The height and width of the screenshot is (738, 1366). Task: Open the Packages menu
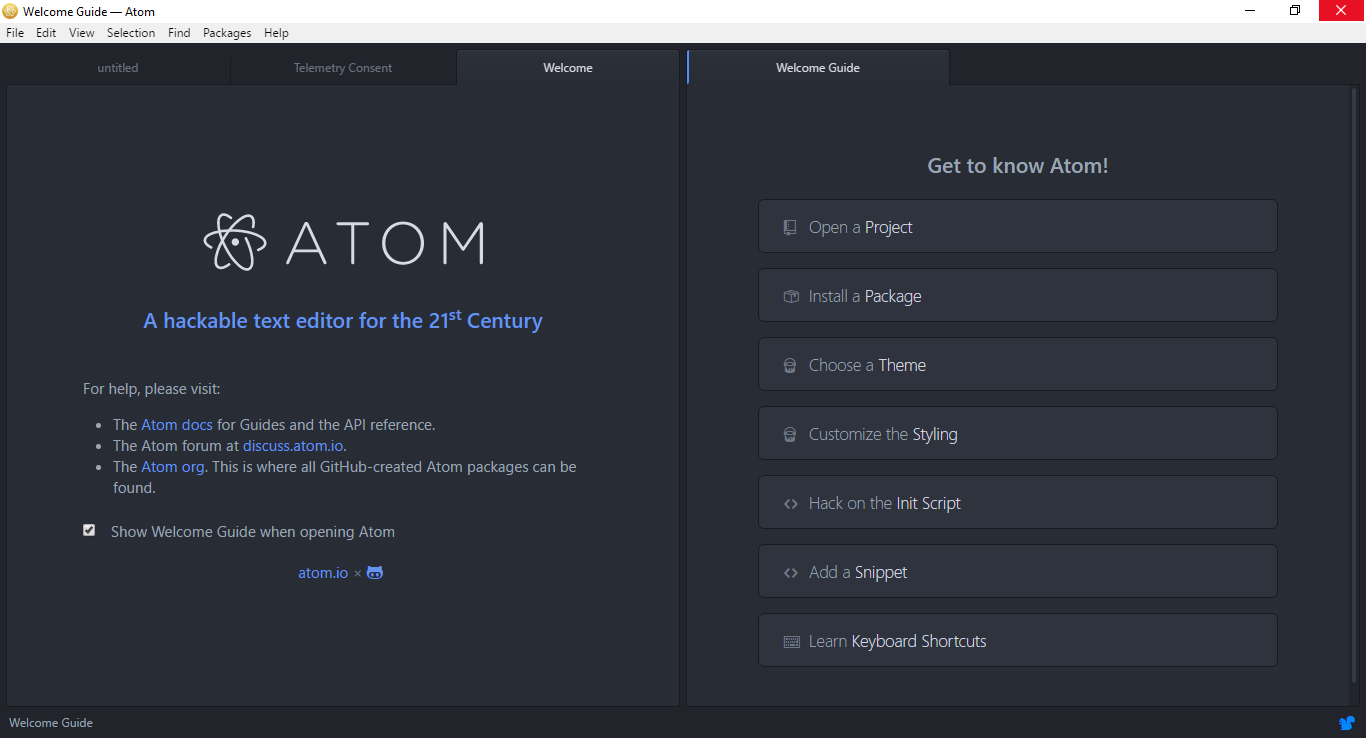click(227, 33)
